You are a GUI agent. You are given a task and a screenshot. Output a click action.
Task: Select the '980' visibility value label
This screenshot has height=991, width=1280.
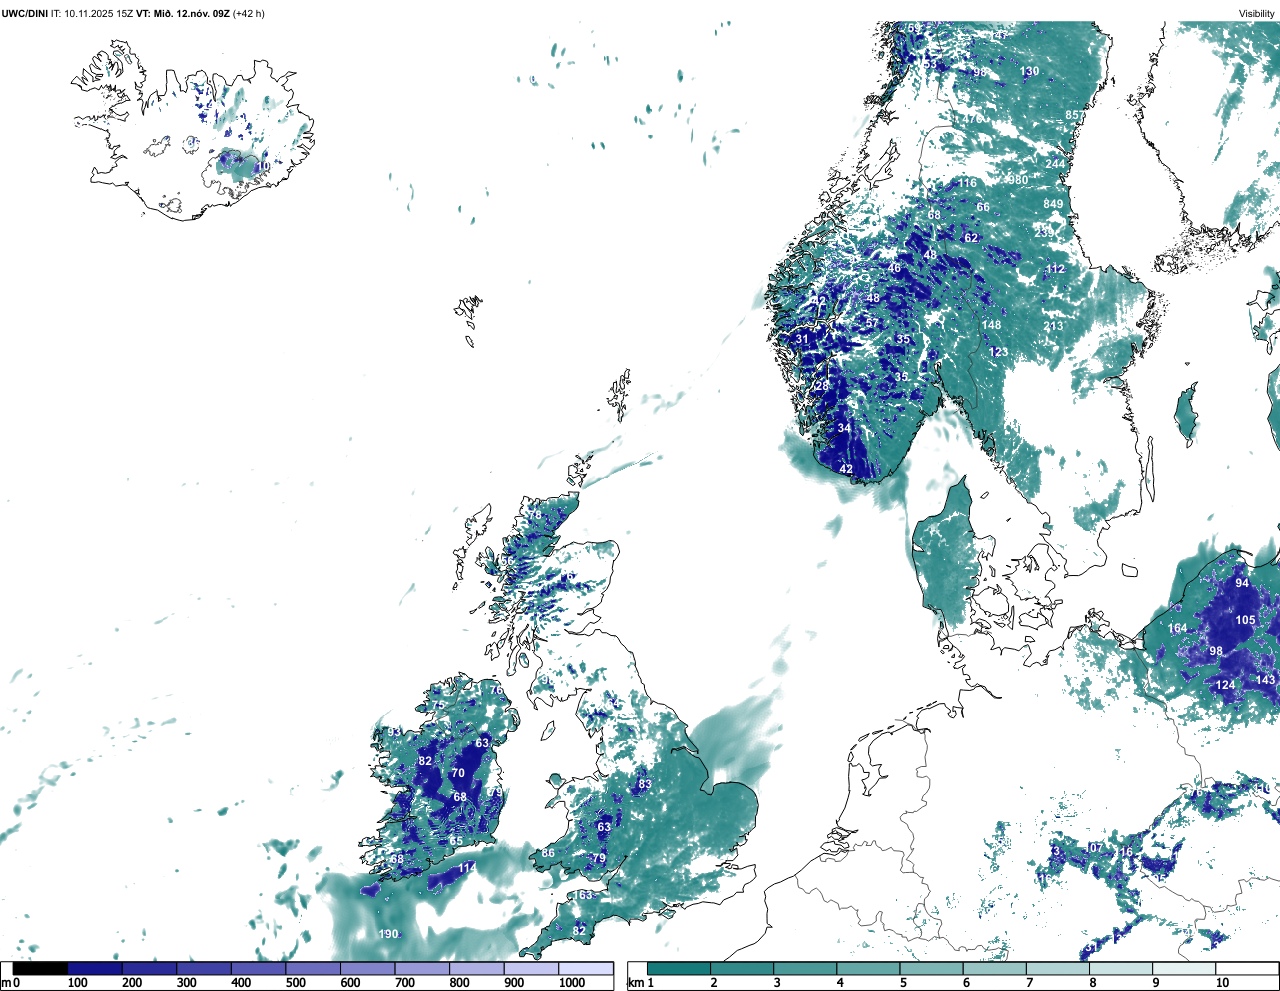[1018, 180]
